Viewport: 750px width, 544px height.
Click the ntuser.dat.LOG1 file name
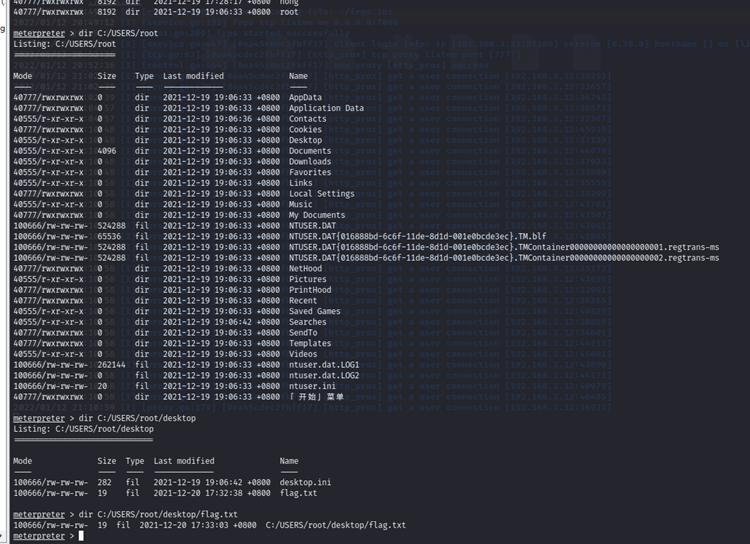324,365
